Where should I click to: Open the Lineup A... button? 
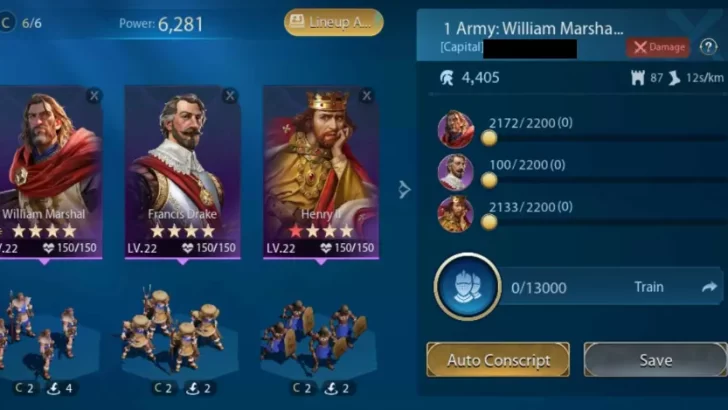(334, 22)
